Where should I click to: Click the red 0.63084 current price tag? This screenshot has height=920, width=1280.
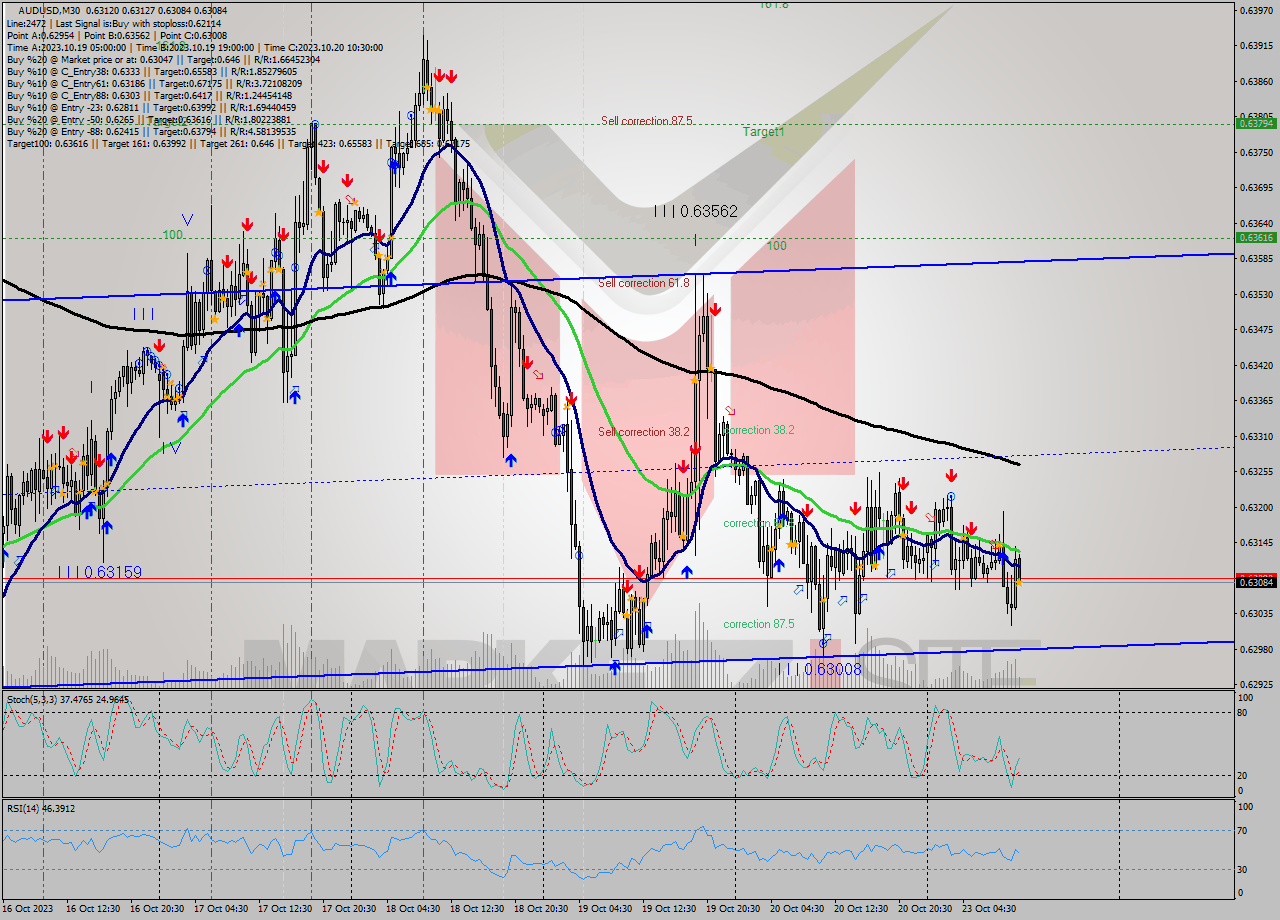(x=1257, y=579)
